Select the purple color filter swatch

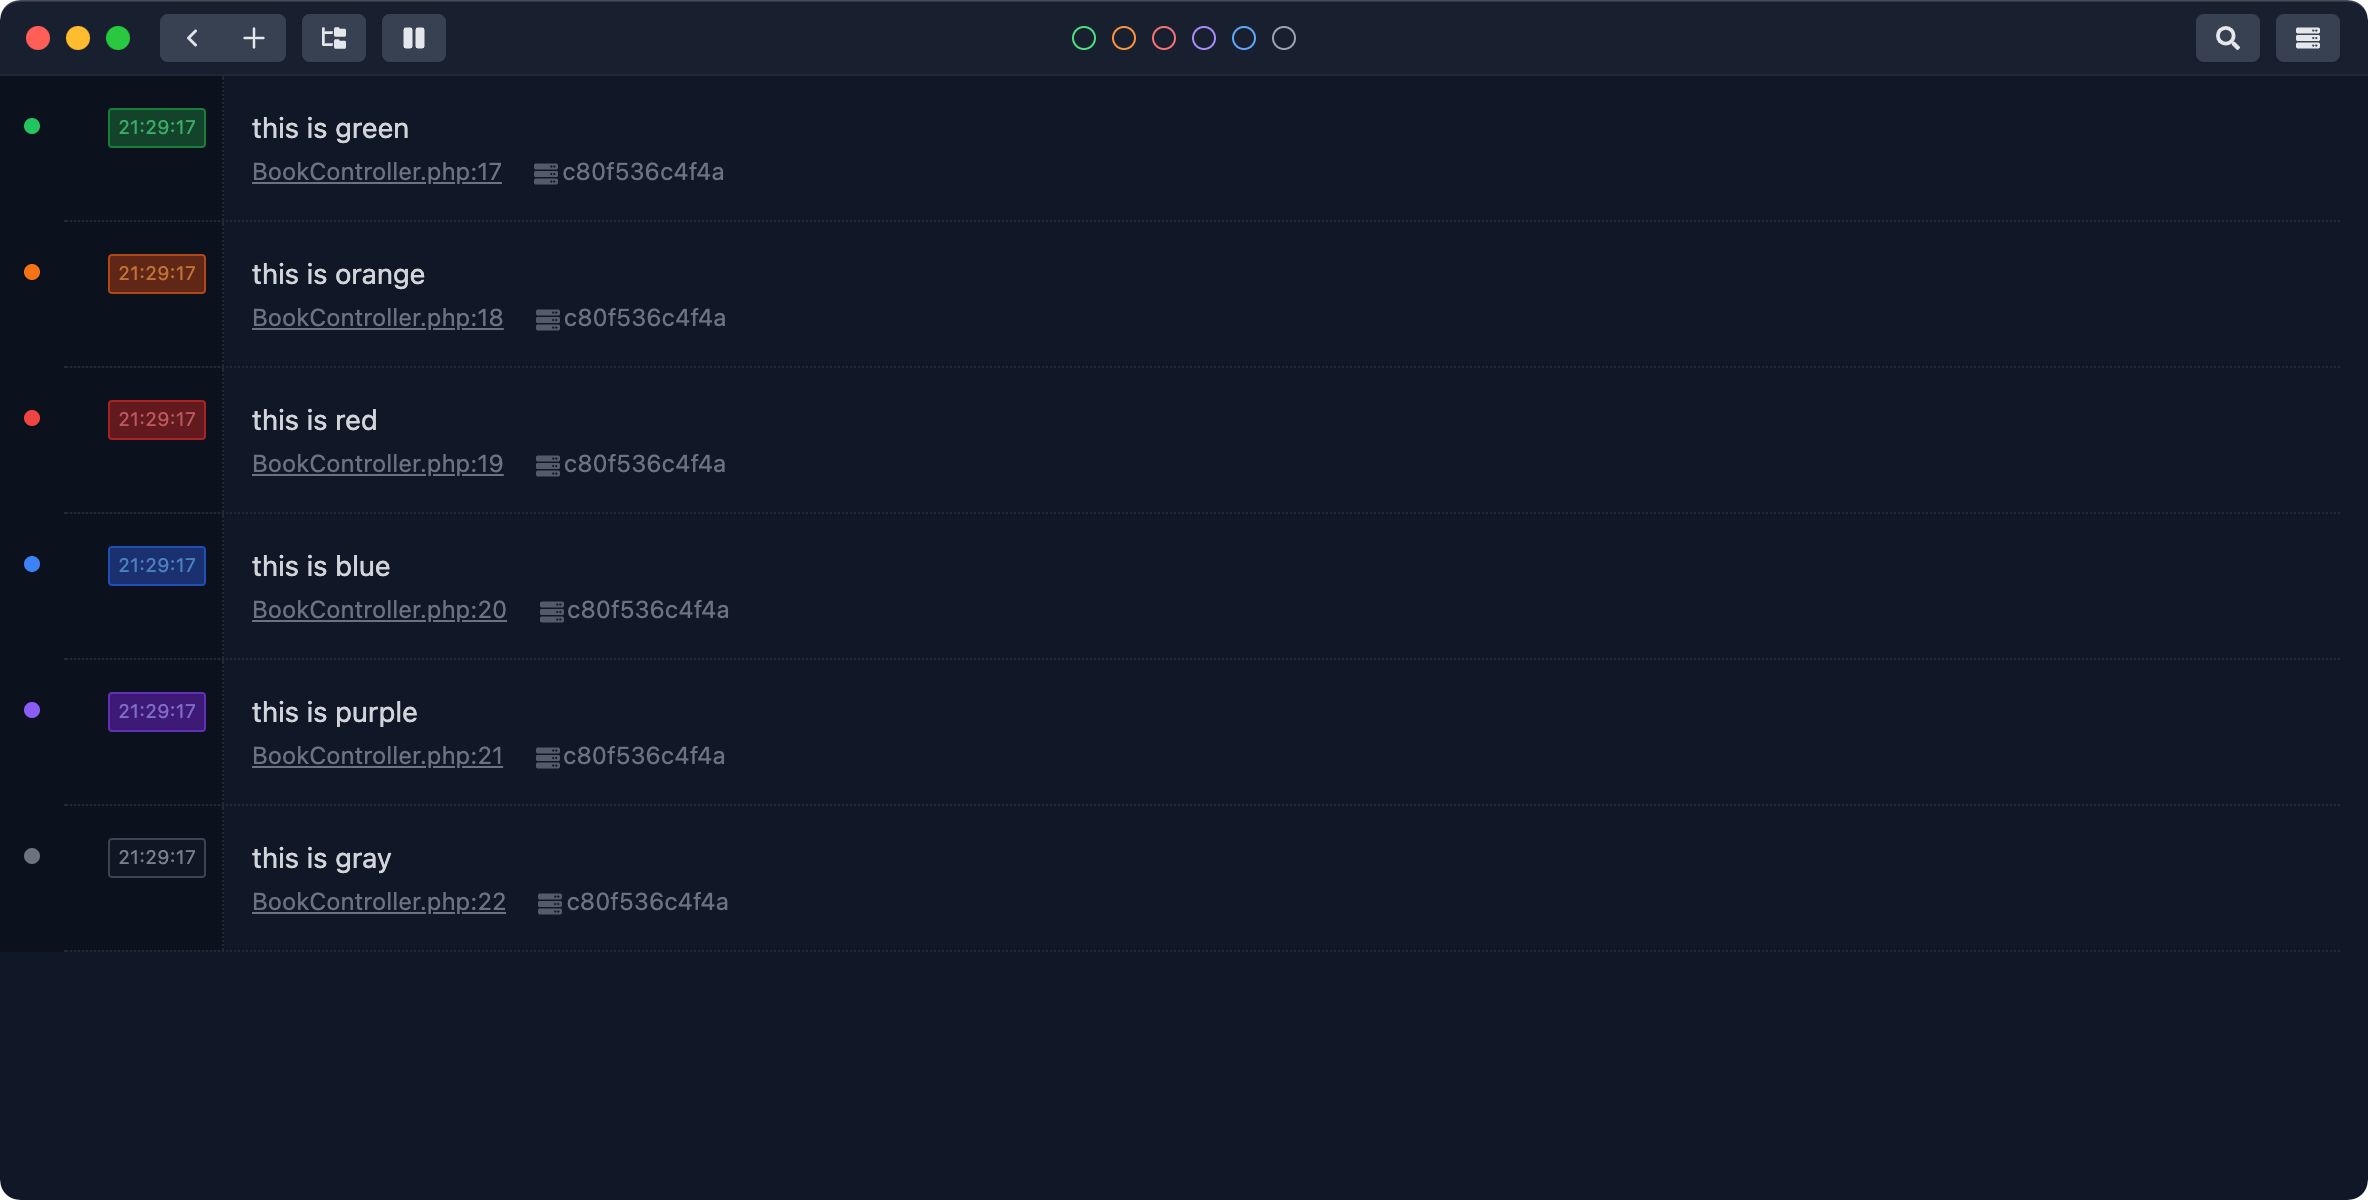tap(1203, 38)
